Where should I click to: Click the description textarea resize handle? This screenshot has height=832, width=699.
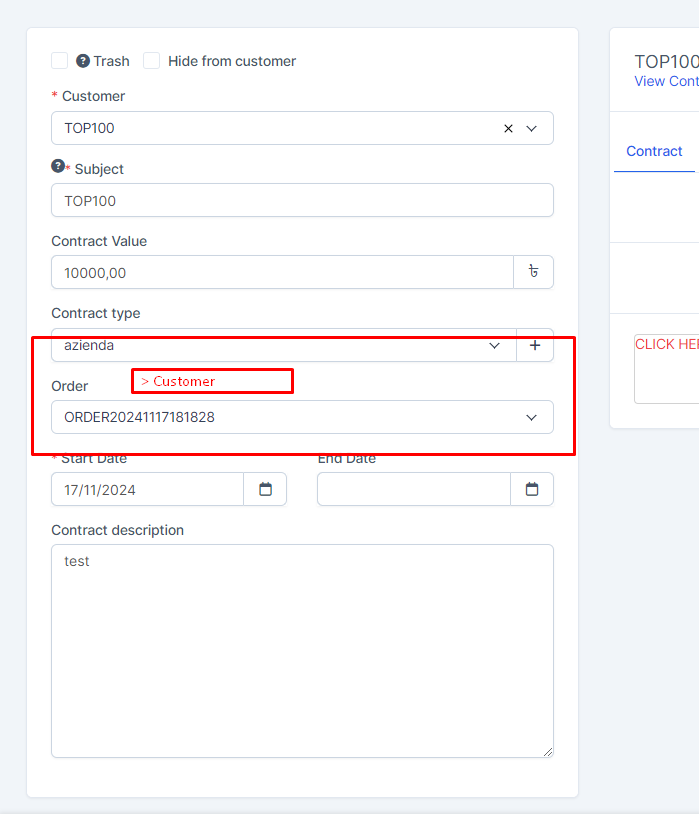pyautogui.click(x=547, y=751)
